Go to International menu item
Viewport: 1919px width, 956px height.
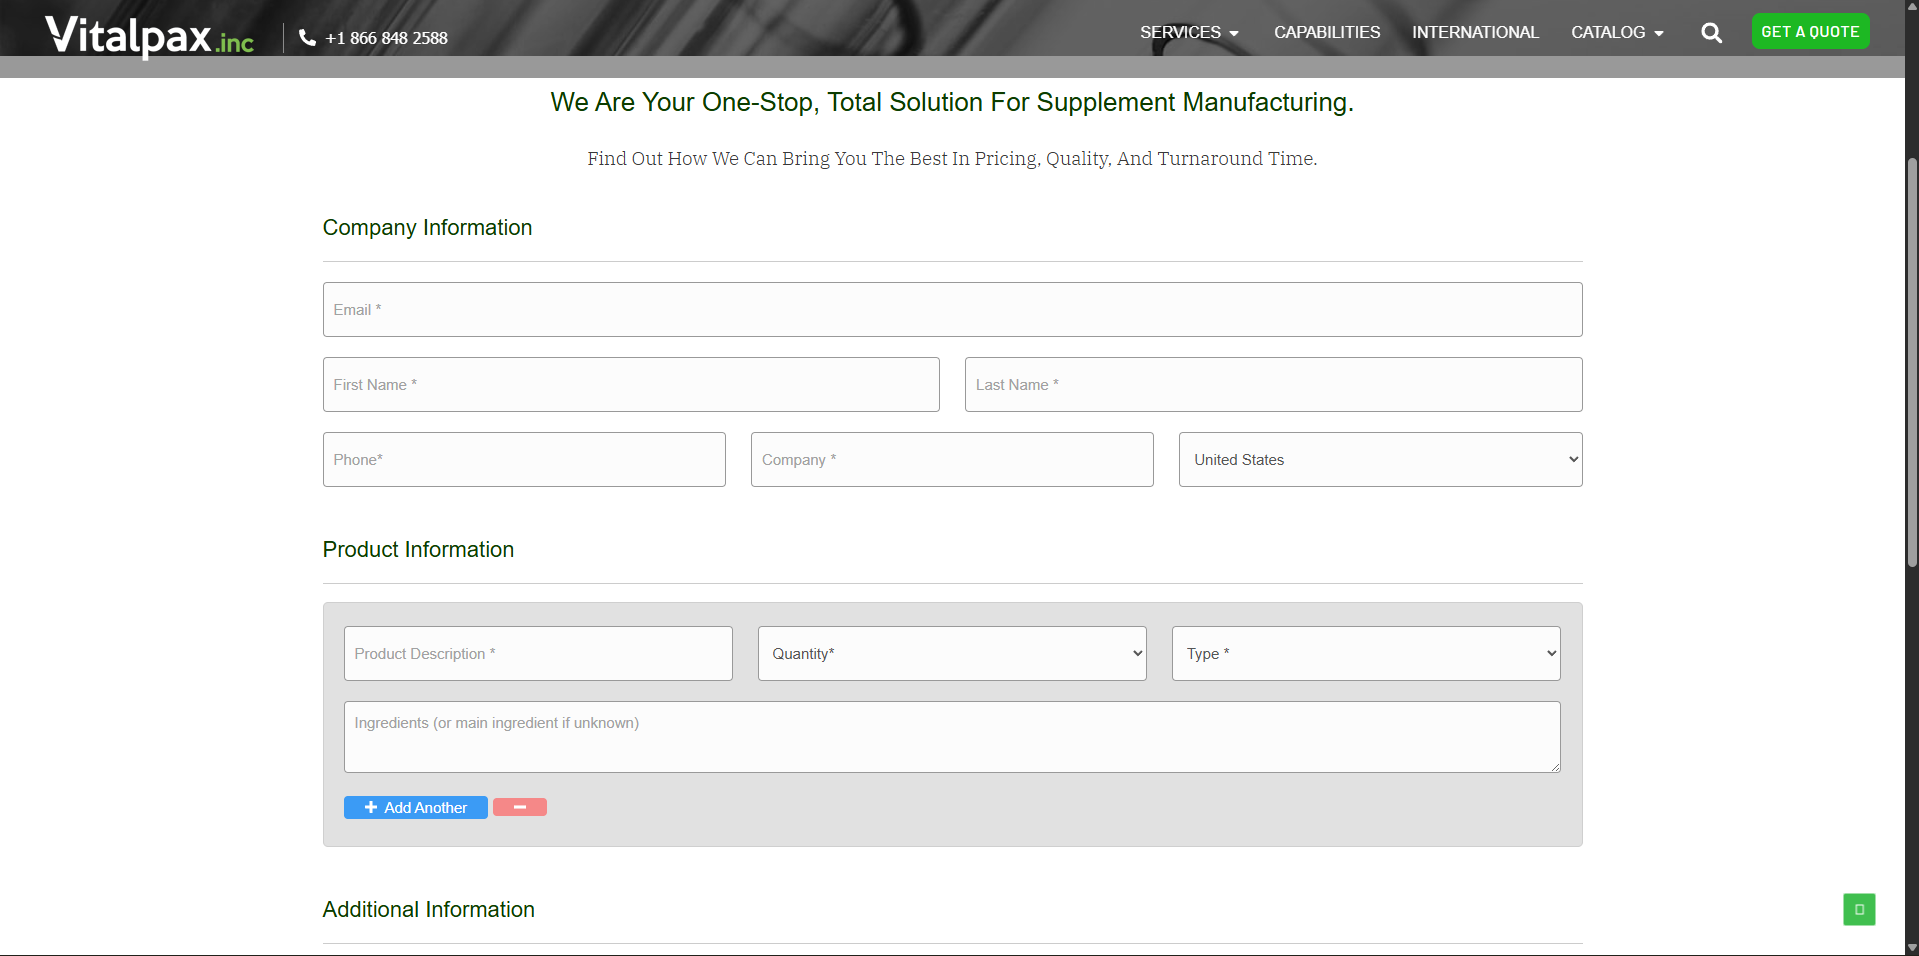click(x=1475, y=32)
